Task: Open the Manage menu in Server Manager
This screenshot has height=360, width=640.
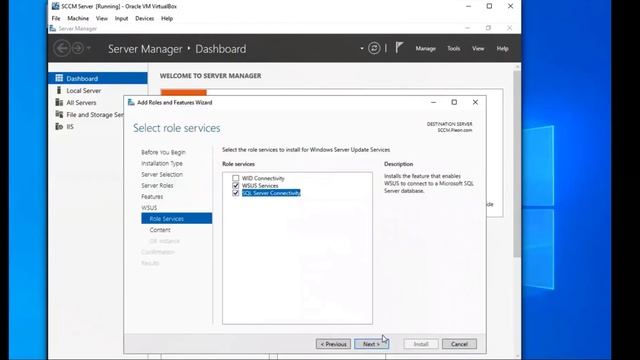Action: (x=425, y=48)
